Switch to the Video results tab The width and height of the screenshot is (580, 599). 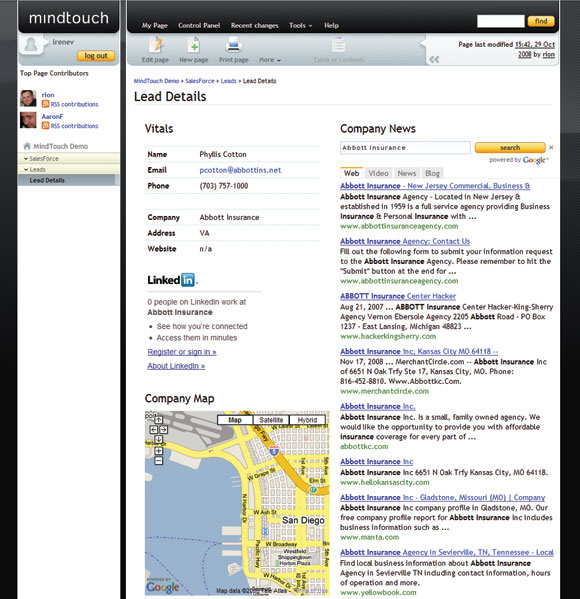coord(378,173)
